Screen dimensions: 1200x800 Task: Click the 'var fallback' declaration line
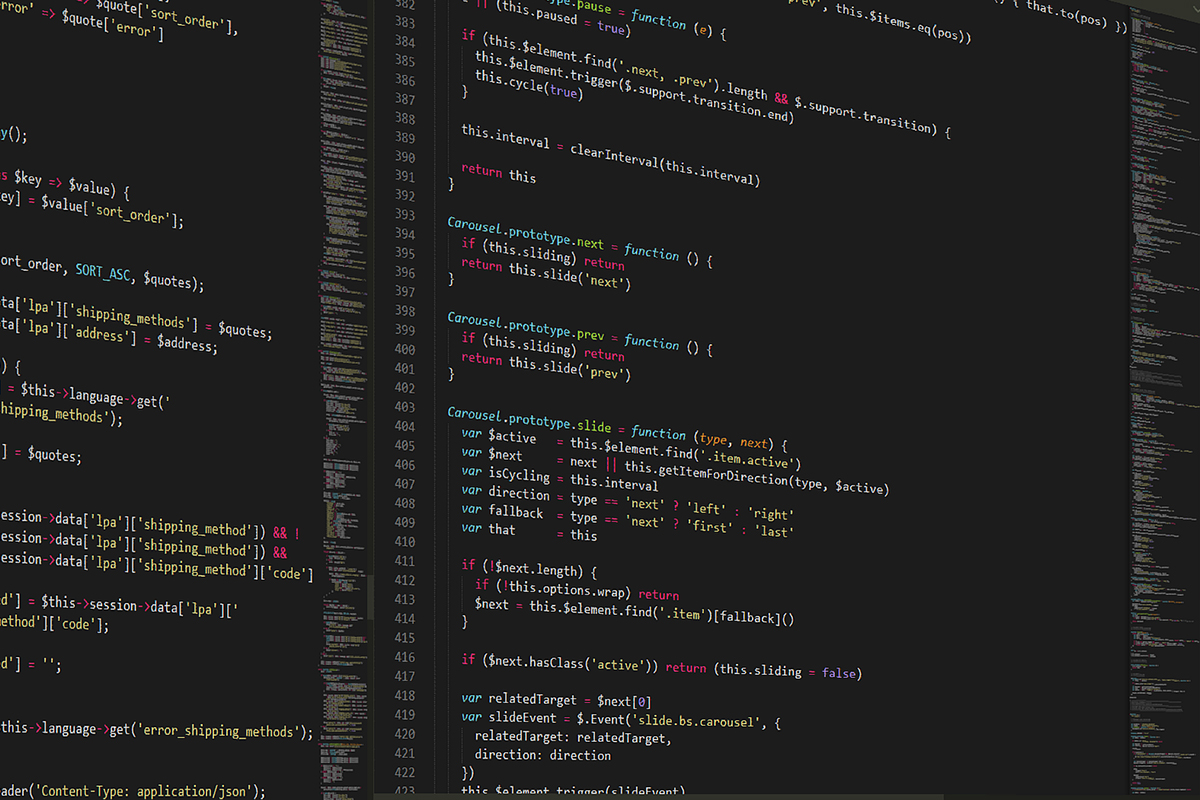coord(627,521)
